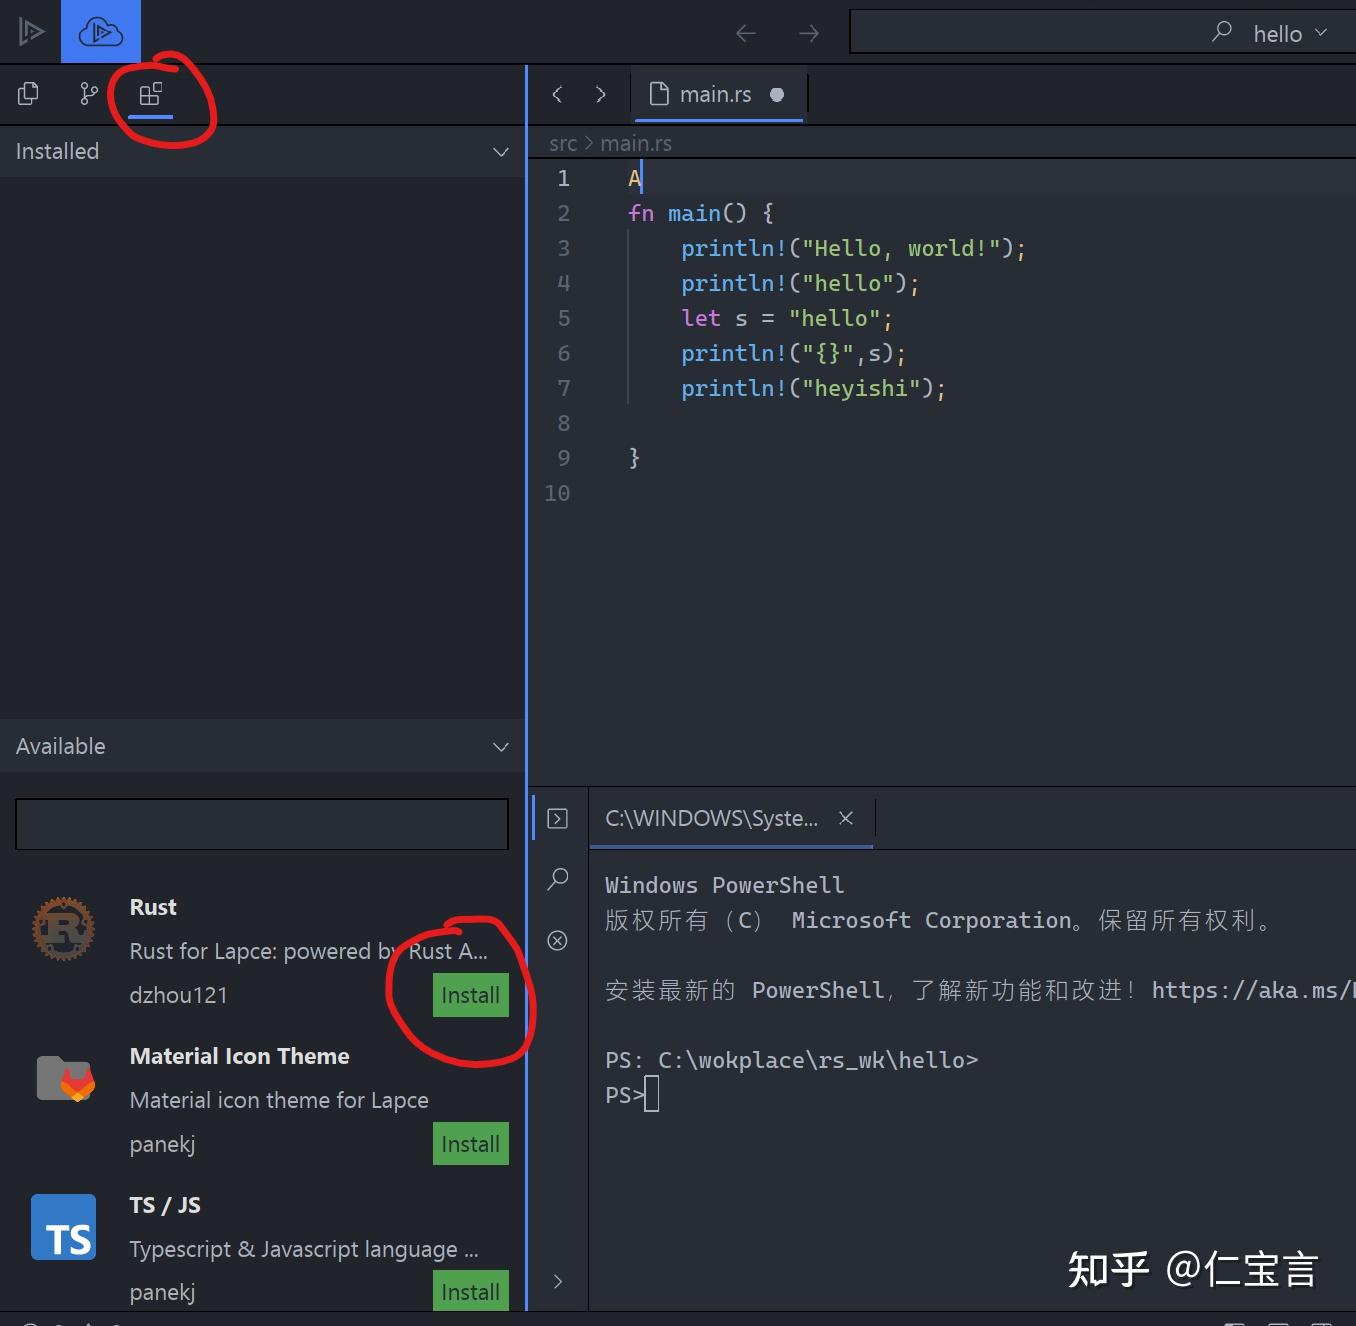Click the navigate forward arrow

tap(808, 33)
